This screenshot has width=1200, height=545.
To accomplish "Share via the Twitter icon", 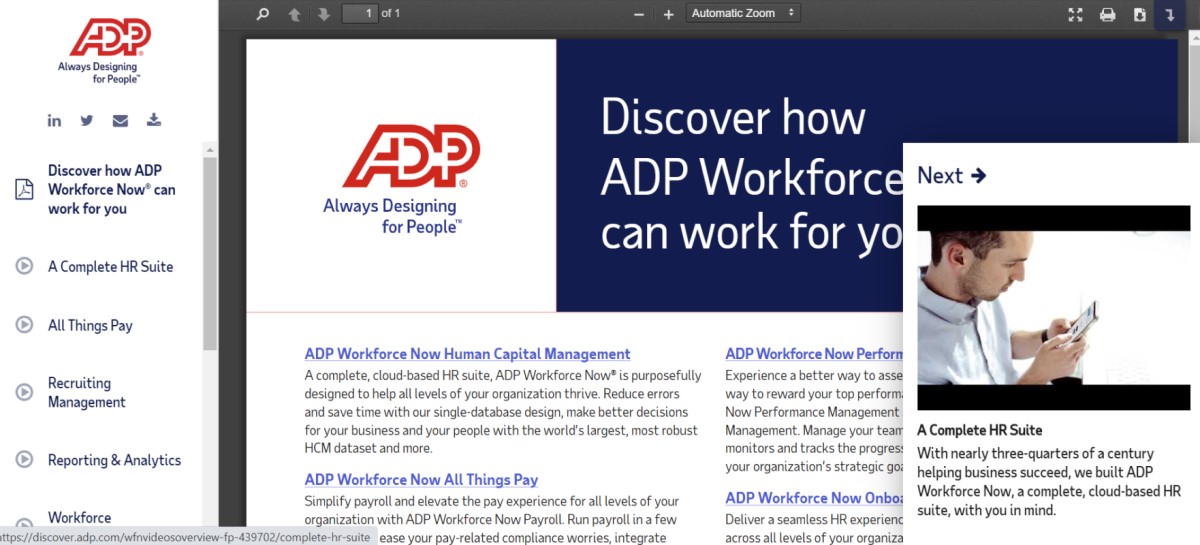I will [87, 121].
